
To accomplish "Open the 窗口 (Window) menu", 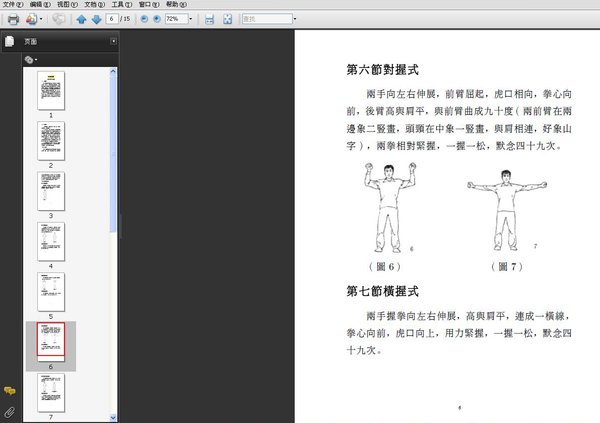I will click(x=149, y=5).
